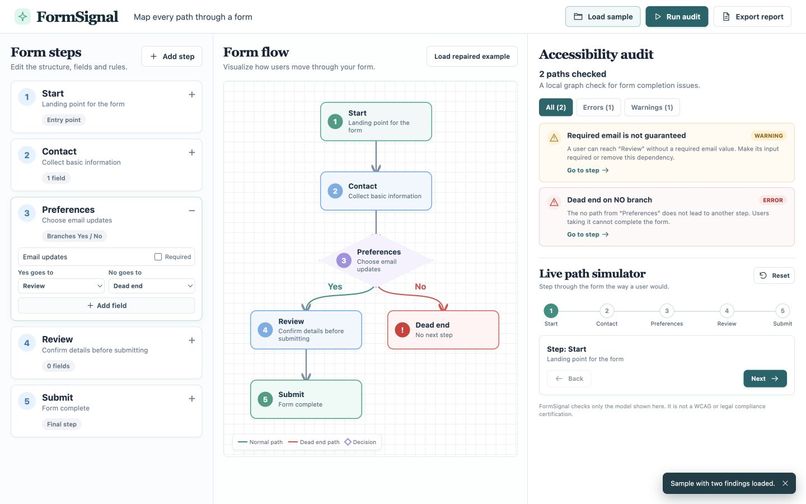Image resolution: width=806 pixels, height=504 pixels.
Task: Click the 'Branches Yes / No' tag
Action: pos(75,236)
